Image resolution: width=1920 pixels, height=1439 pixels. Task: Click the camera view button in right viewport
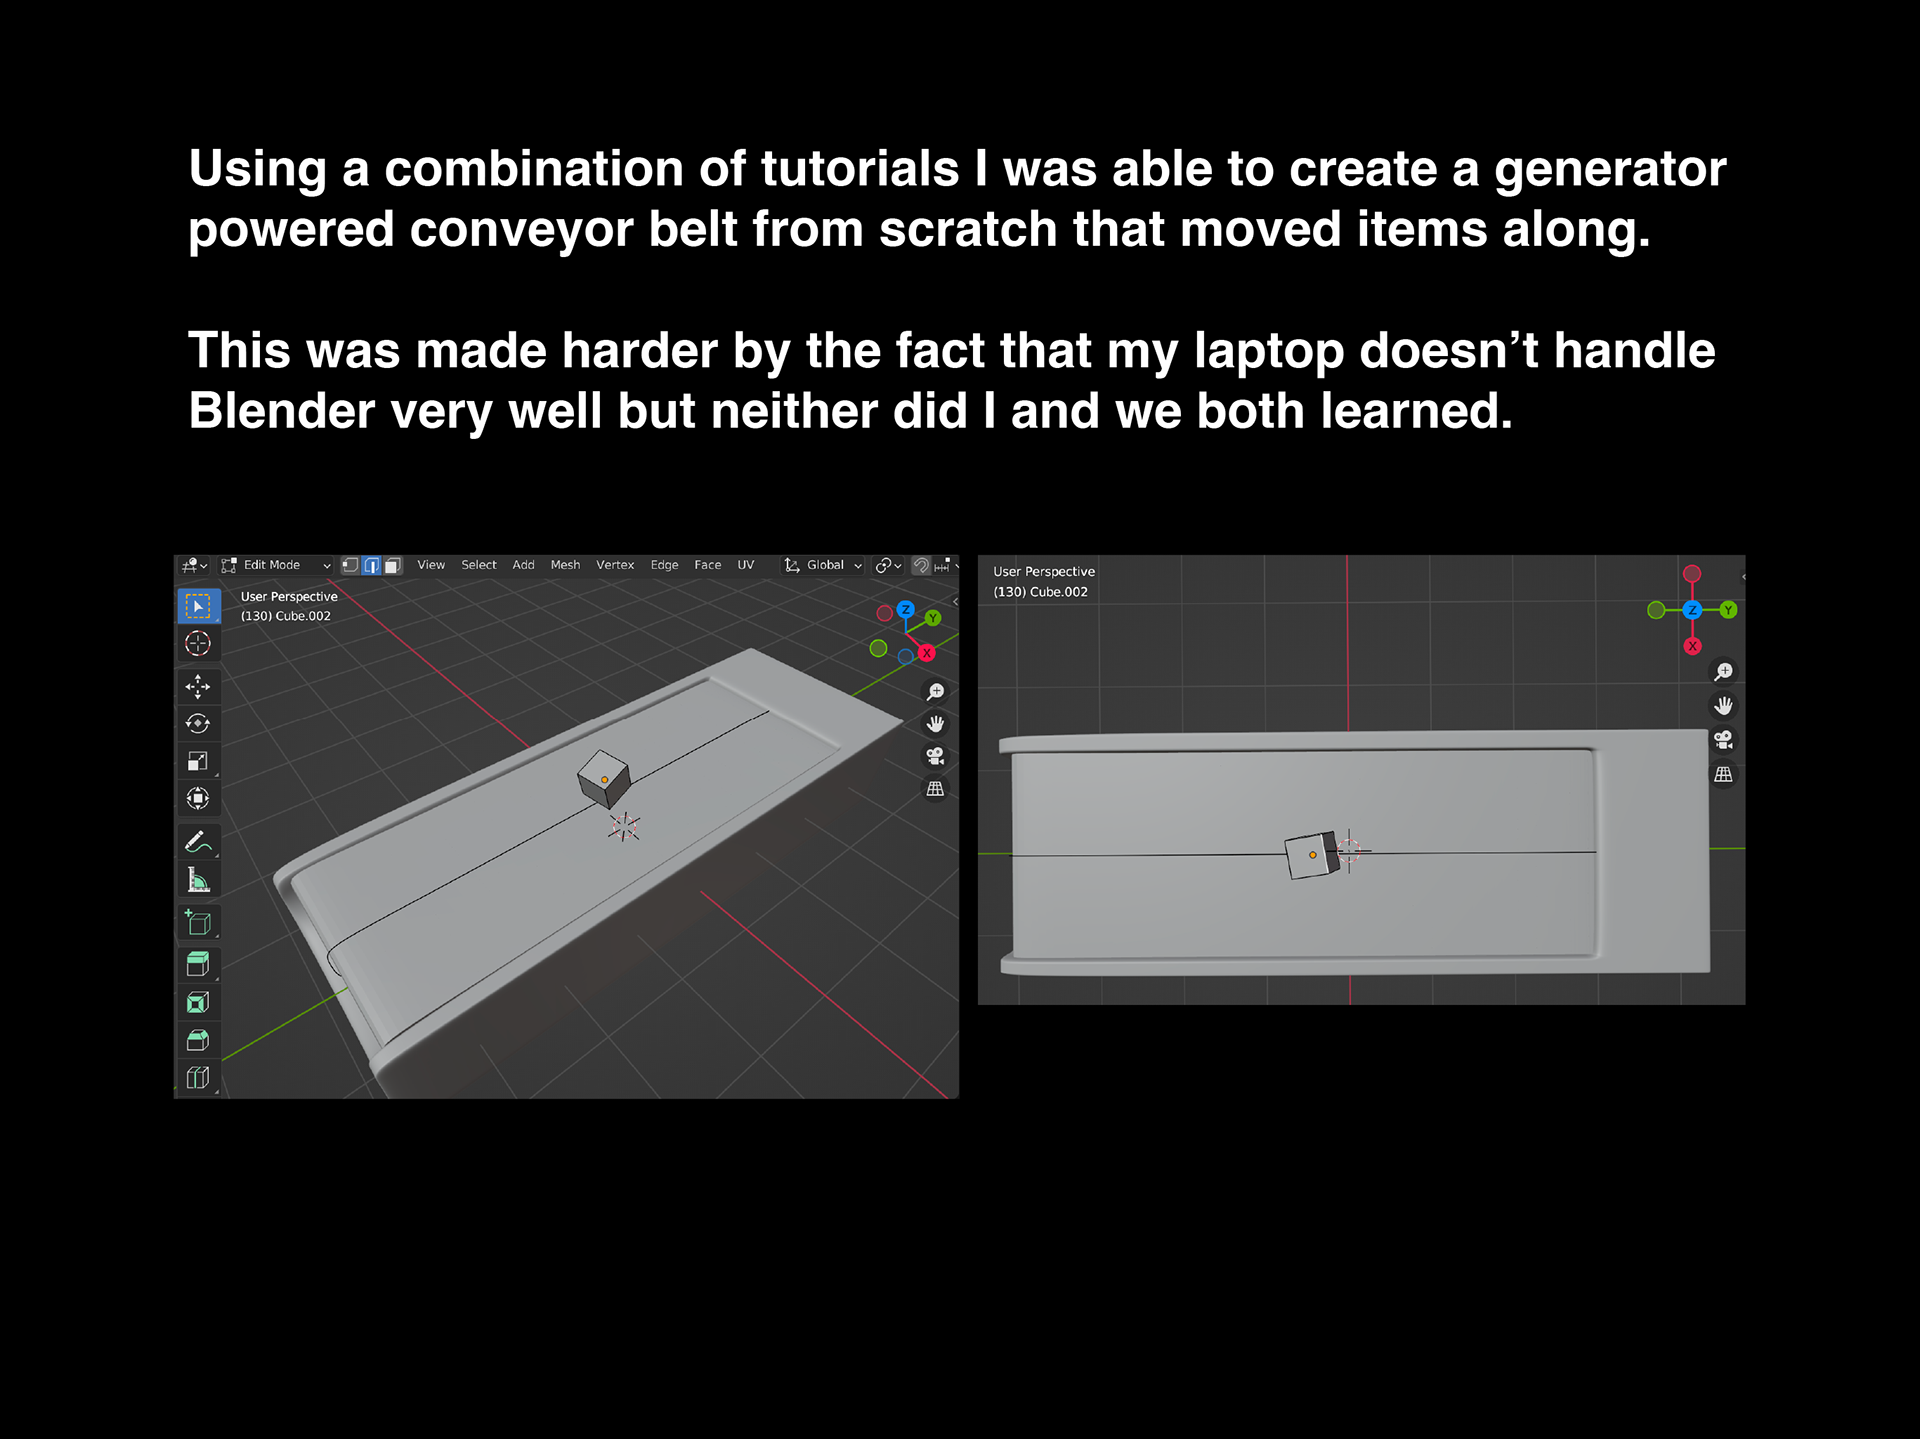tap(1723, 740)
